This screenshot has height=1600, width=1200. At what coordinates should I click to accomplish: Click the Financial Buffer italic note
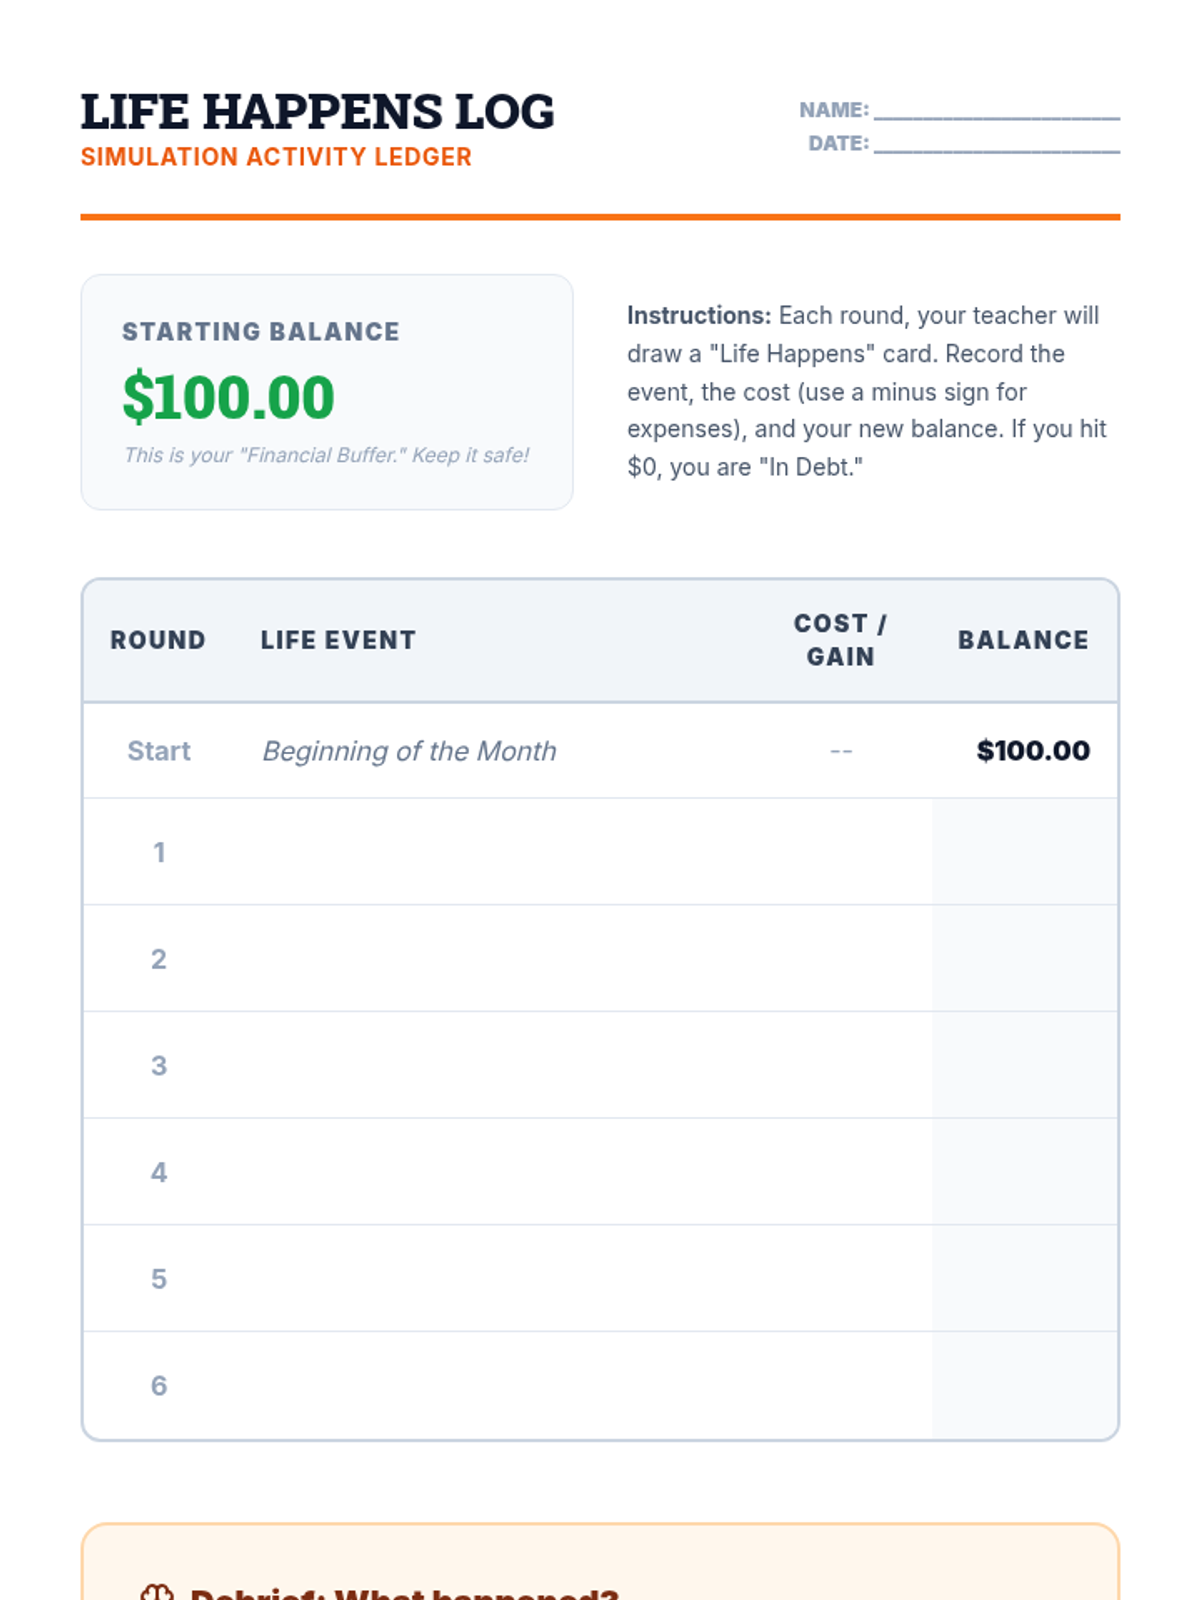pos(326,455)
